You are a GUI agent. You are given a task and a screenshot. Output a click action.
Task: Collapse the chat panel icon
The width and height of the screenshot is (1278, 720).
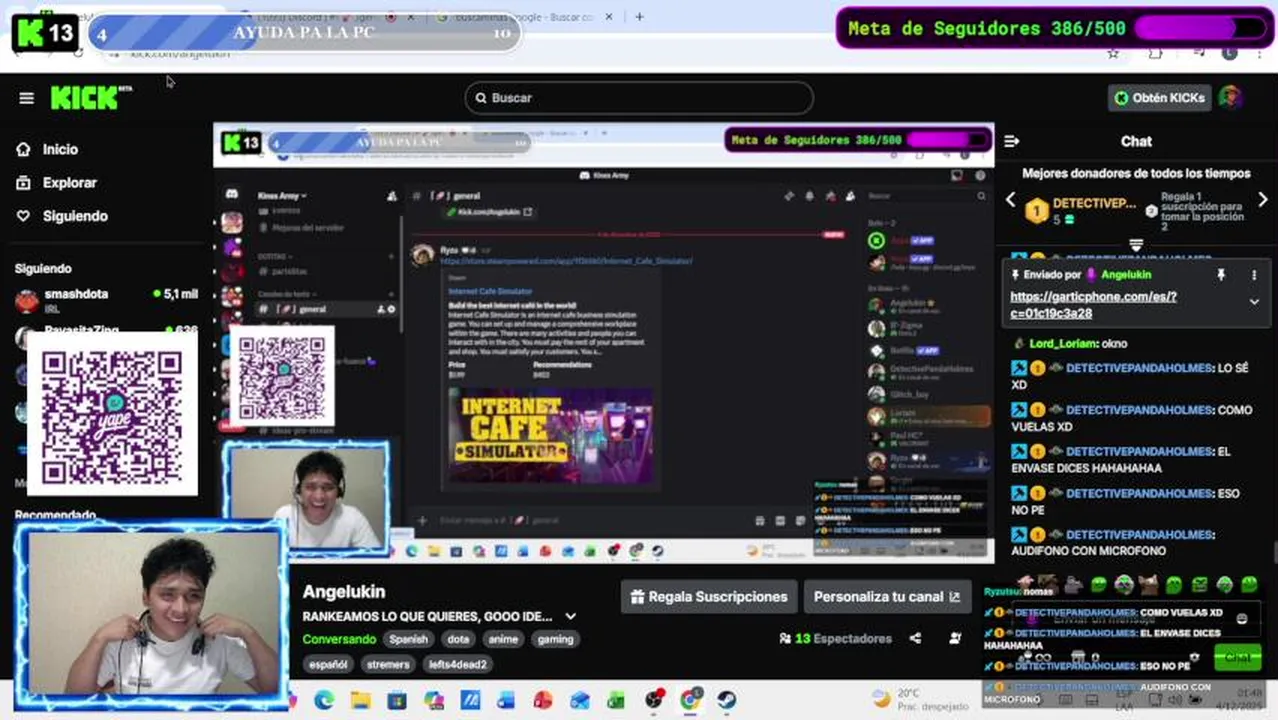(x=1011, y=141)
